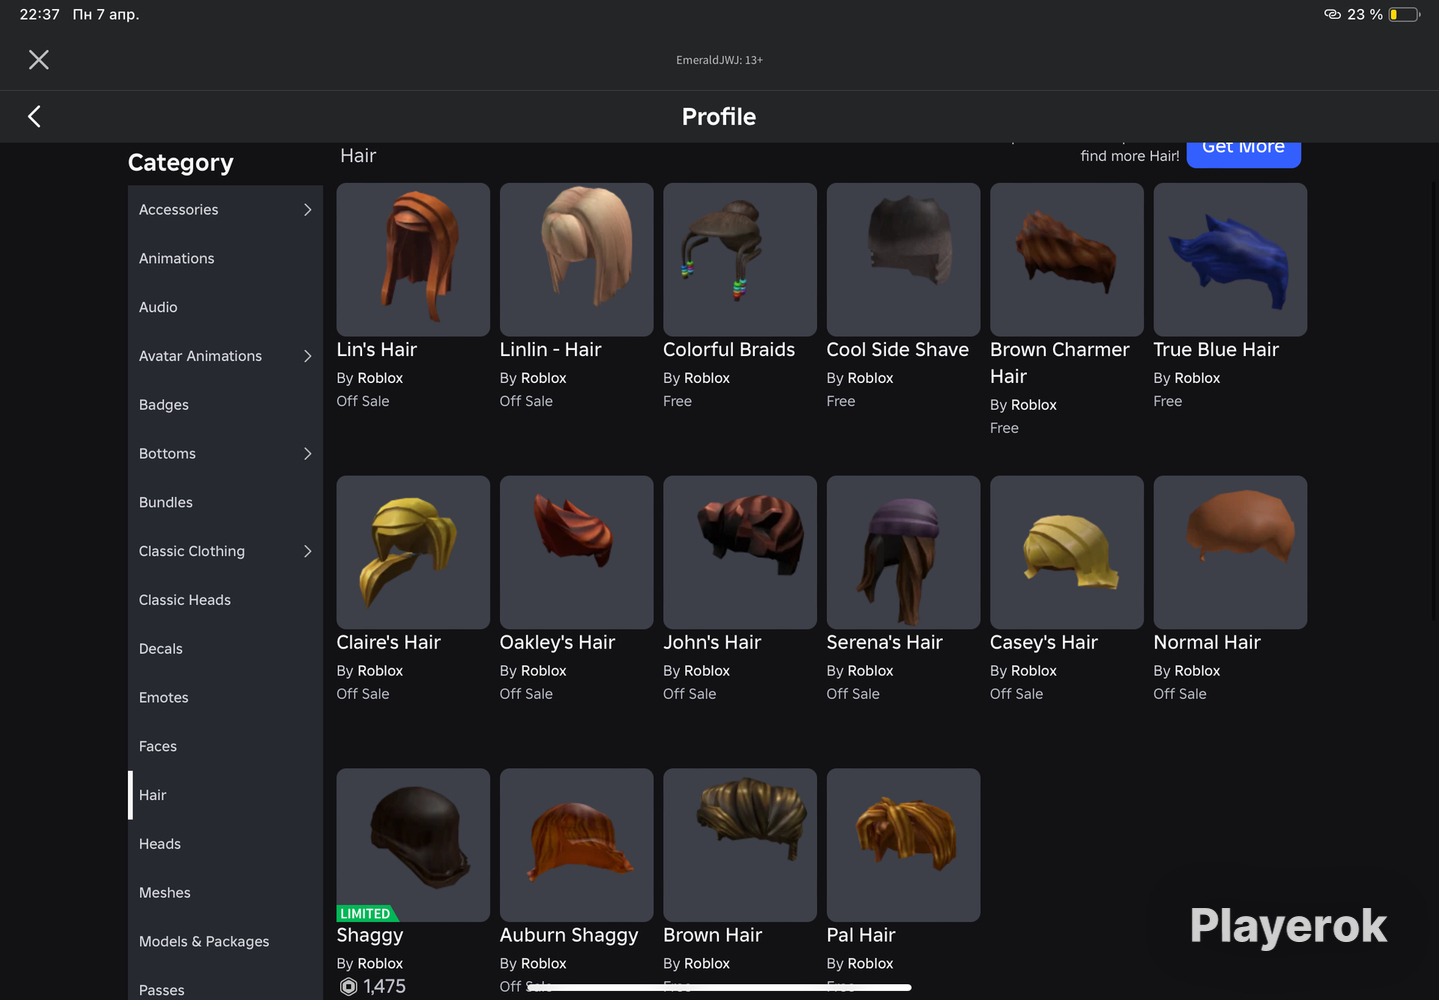Click the Free label under Colorful Braids
The image size is (1439, 1000).
[677, 401]
